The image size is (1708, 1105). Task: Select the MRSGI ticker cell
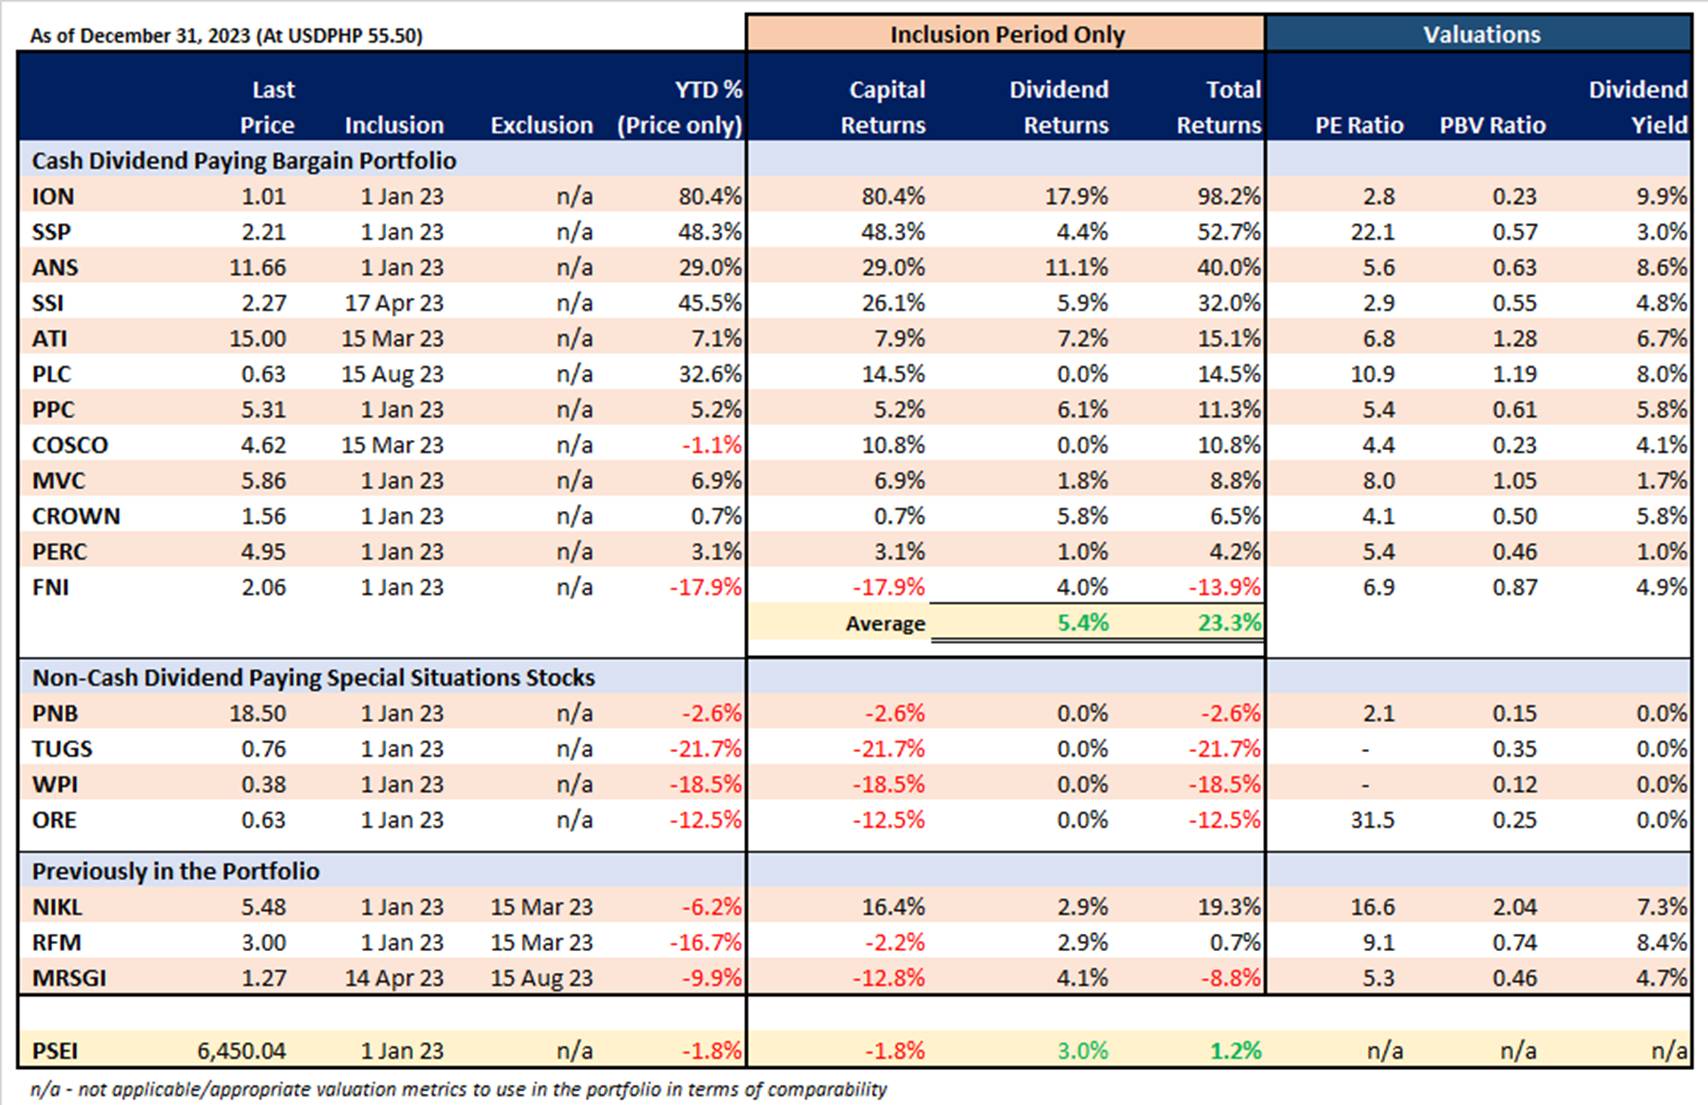point(69,978)
